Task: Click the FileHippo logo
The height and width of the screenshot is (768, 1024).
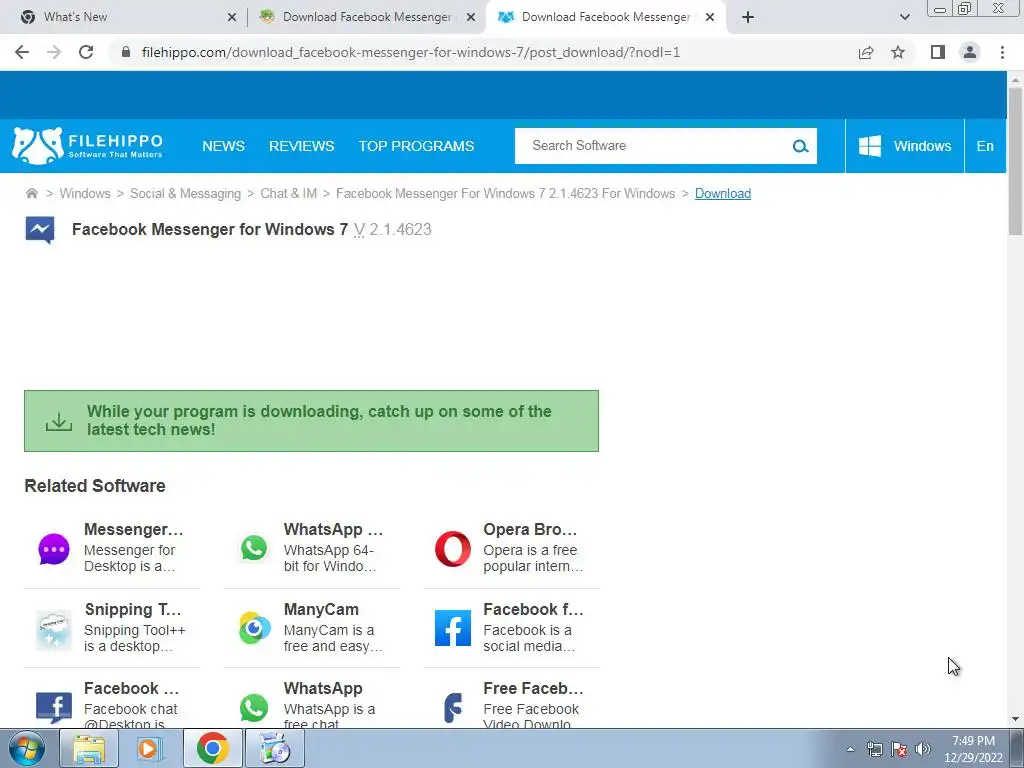Action: 88,146
